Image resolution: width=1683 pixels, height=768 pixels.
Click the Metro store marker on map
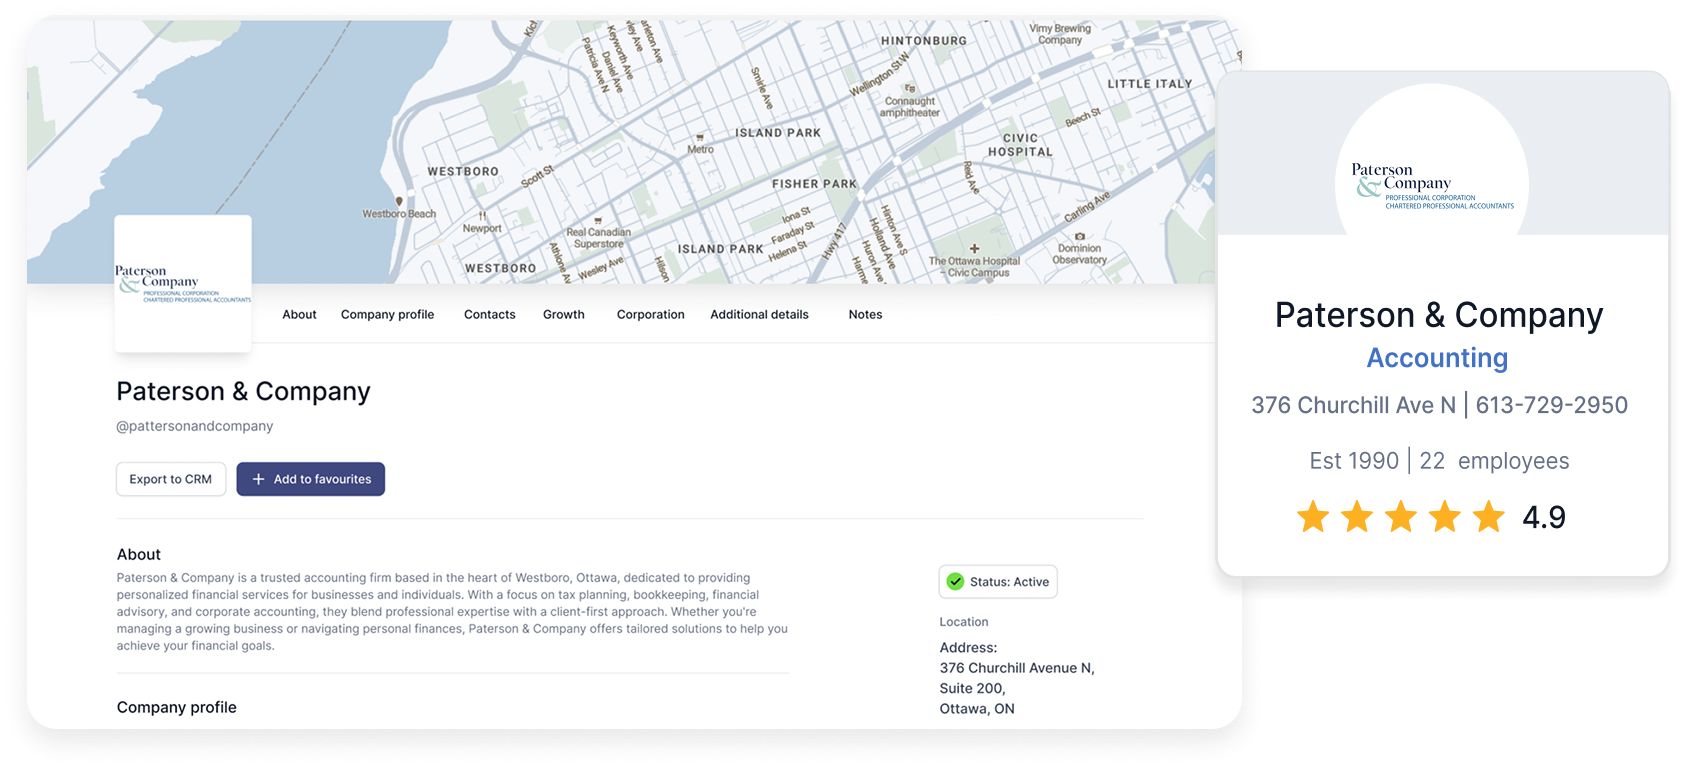pos(700,137)
